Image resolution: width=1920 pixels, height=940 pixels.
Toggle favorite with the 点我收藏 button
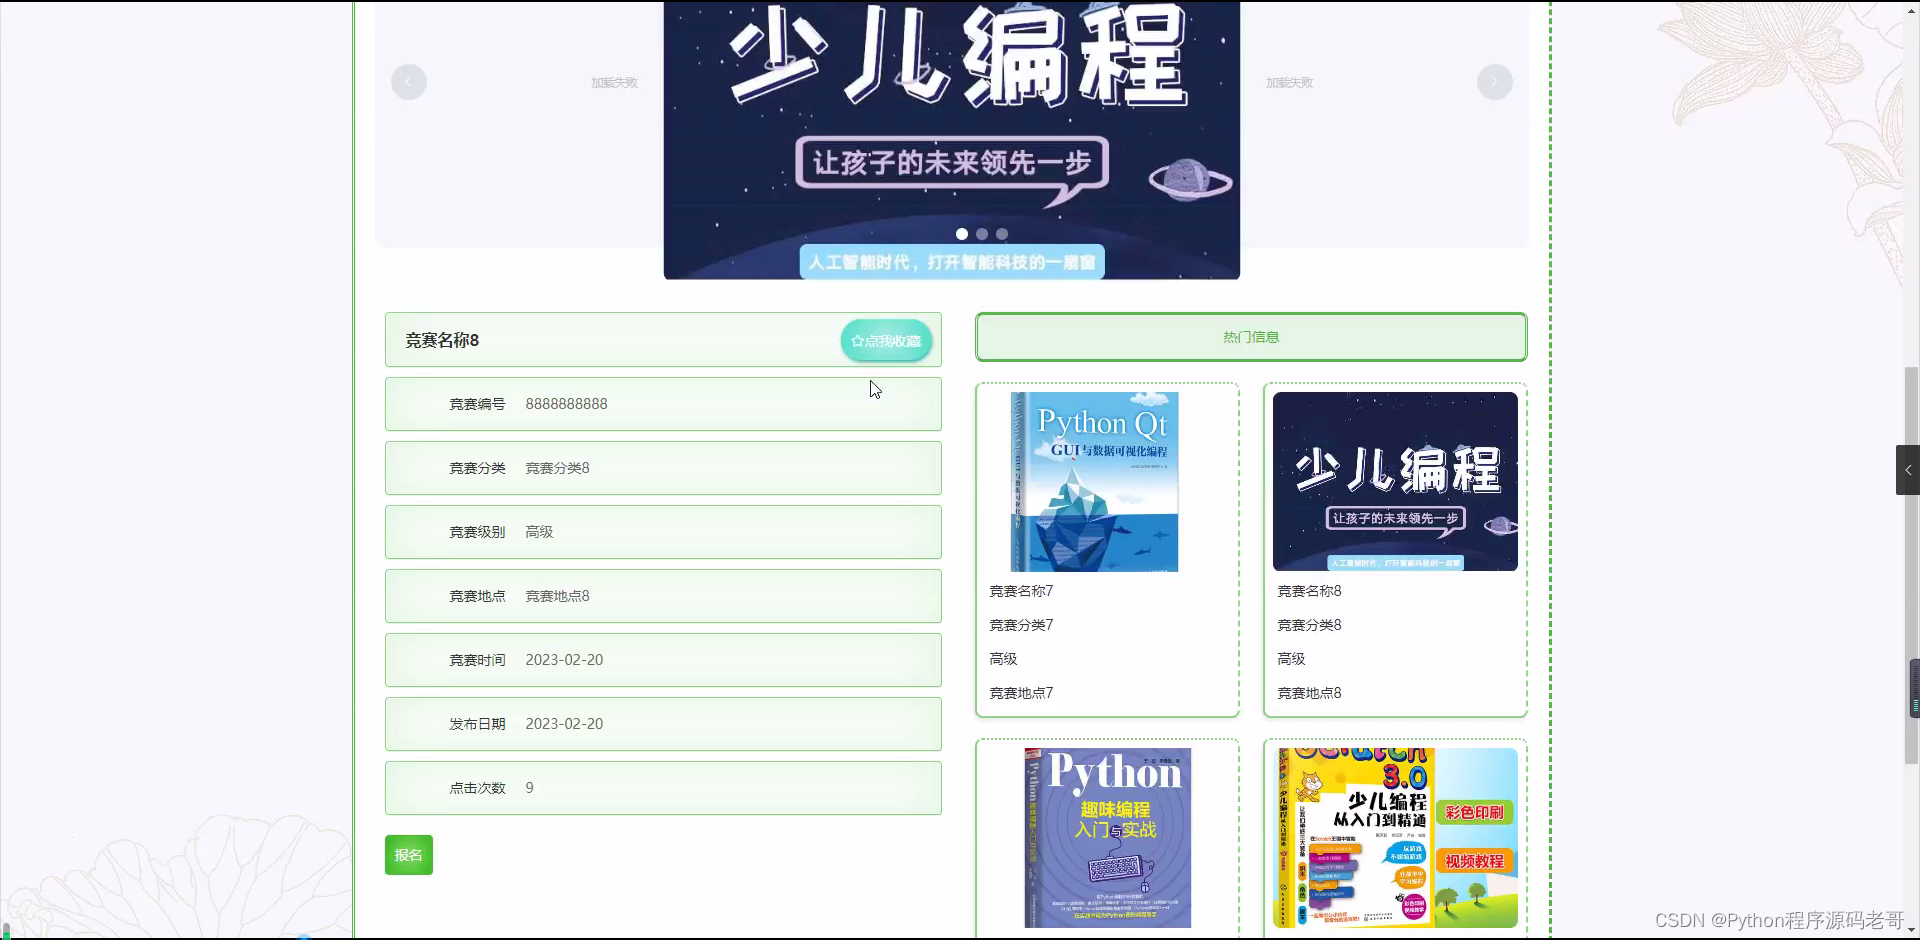886,340
